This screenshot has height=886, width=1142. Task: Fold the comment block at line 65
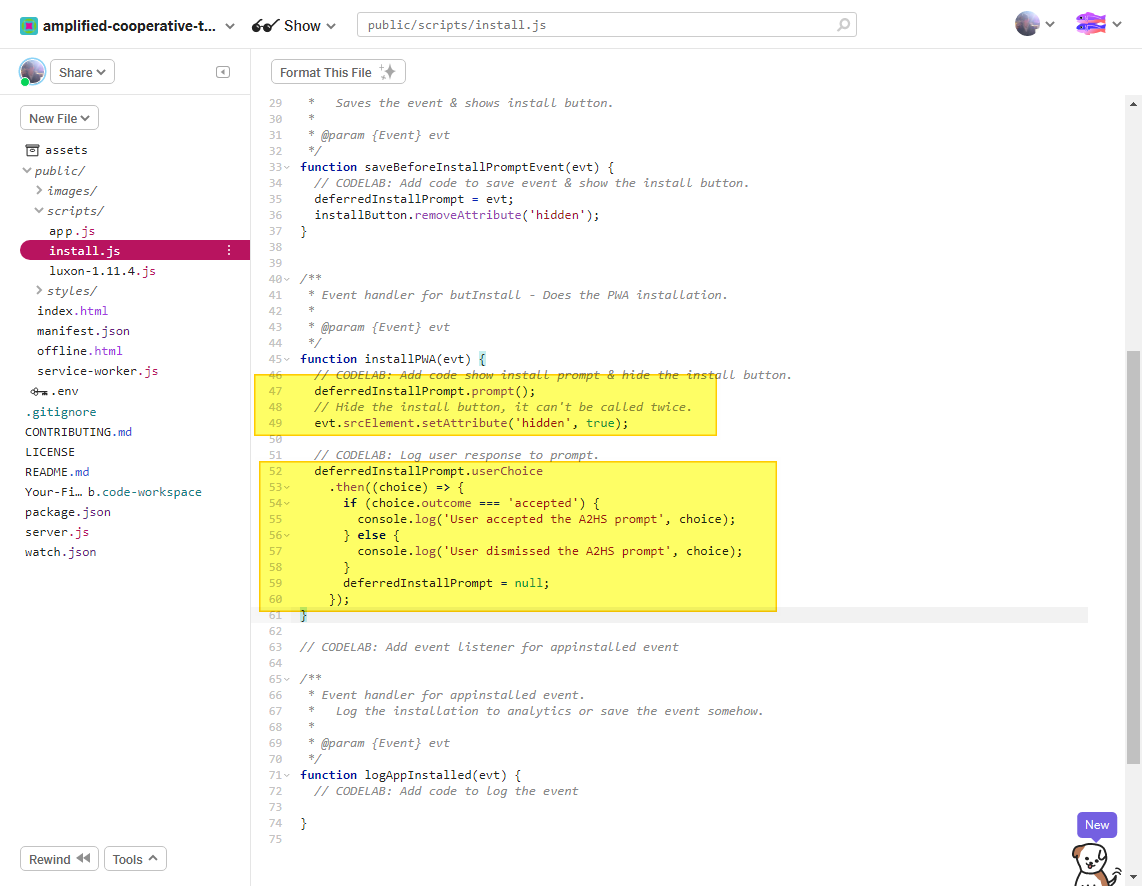tap(288, 679)
